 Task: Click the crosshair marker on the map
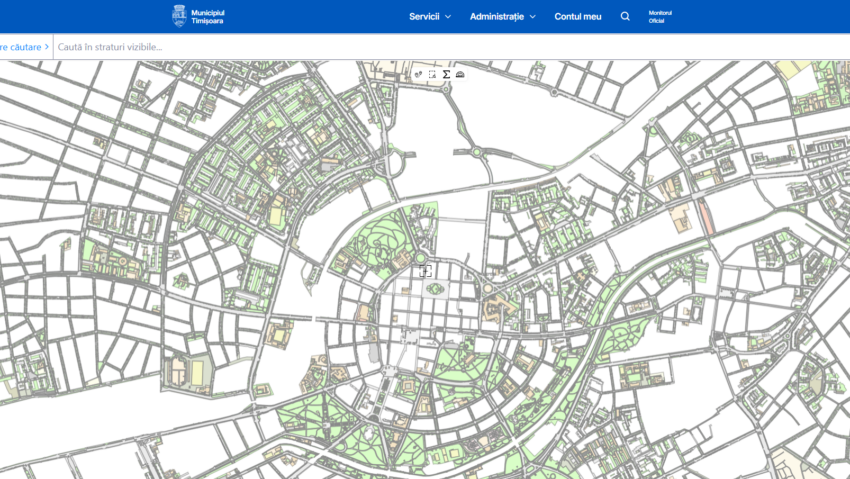[426, 271]
